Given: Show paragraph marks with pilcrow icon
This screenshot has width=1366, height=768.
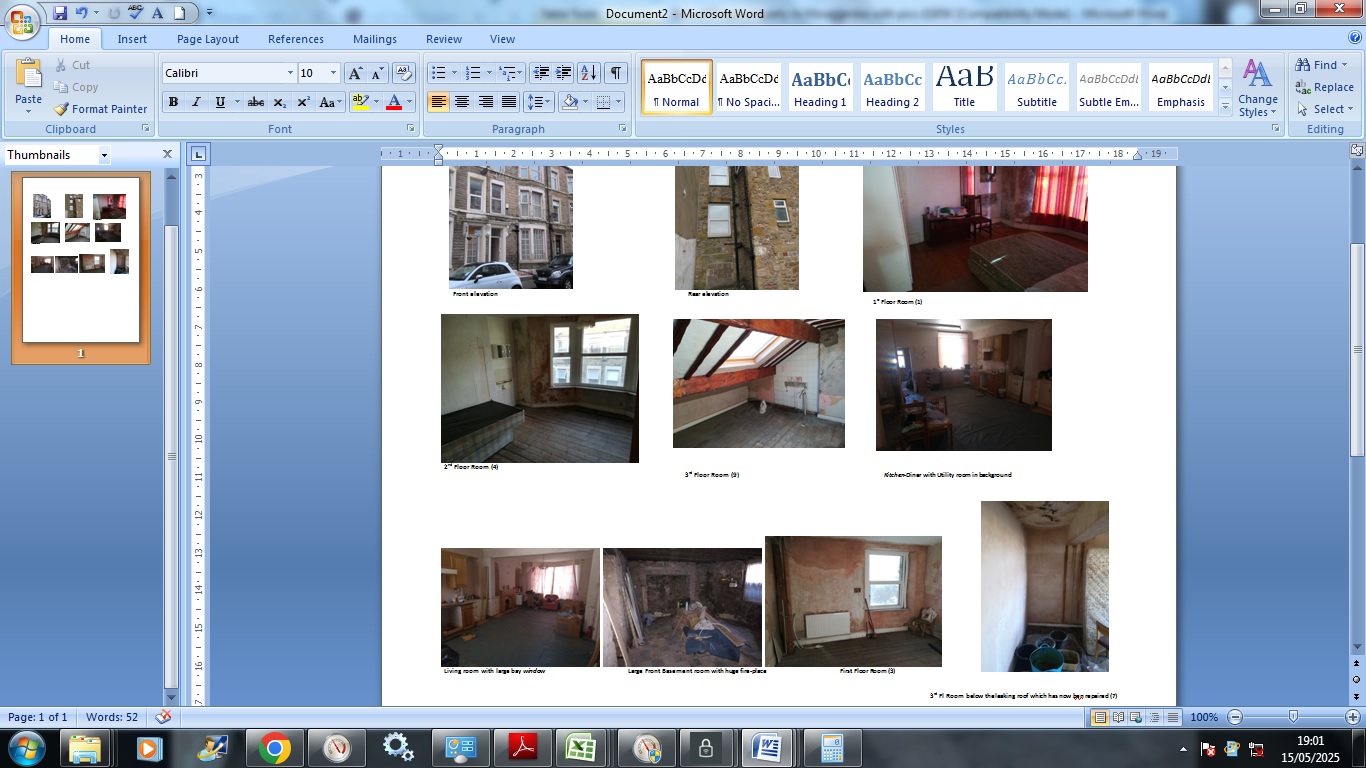Looking at the screenshot, I should [x=616, y=73].
